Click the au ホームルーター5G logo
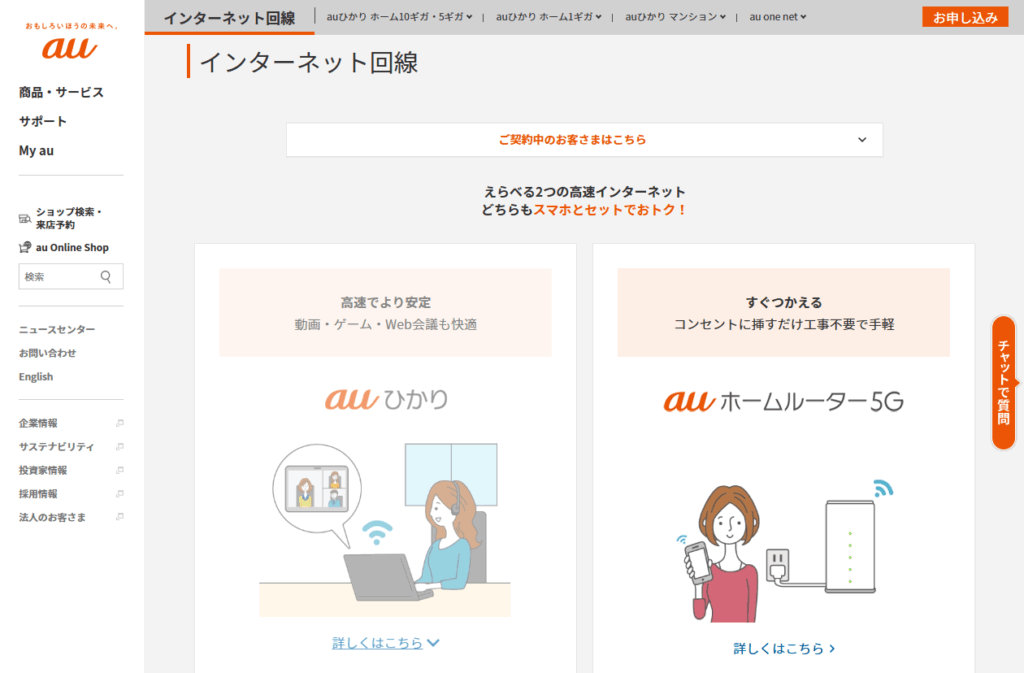The image size is (1024, 673). click(x=784, y=400)
